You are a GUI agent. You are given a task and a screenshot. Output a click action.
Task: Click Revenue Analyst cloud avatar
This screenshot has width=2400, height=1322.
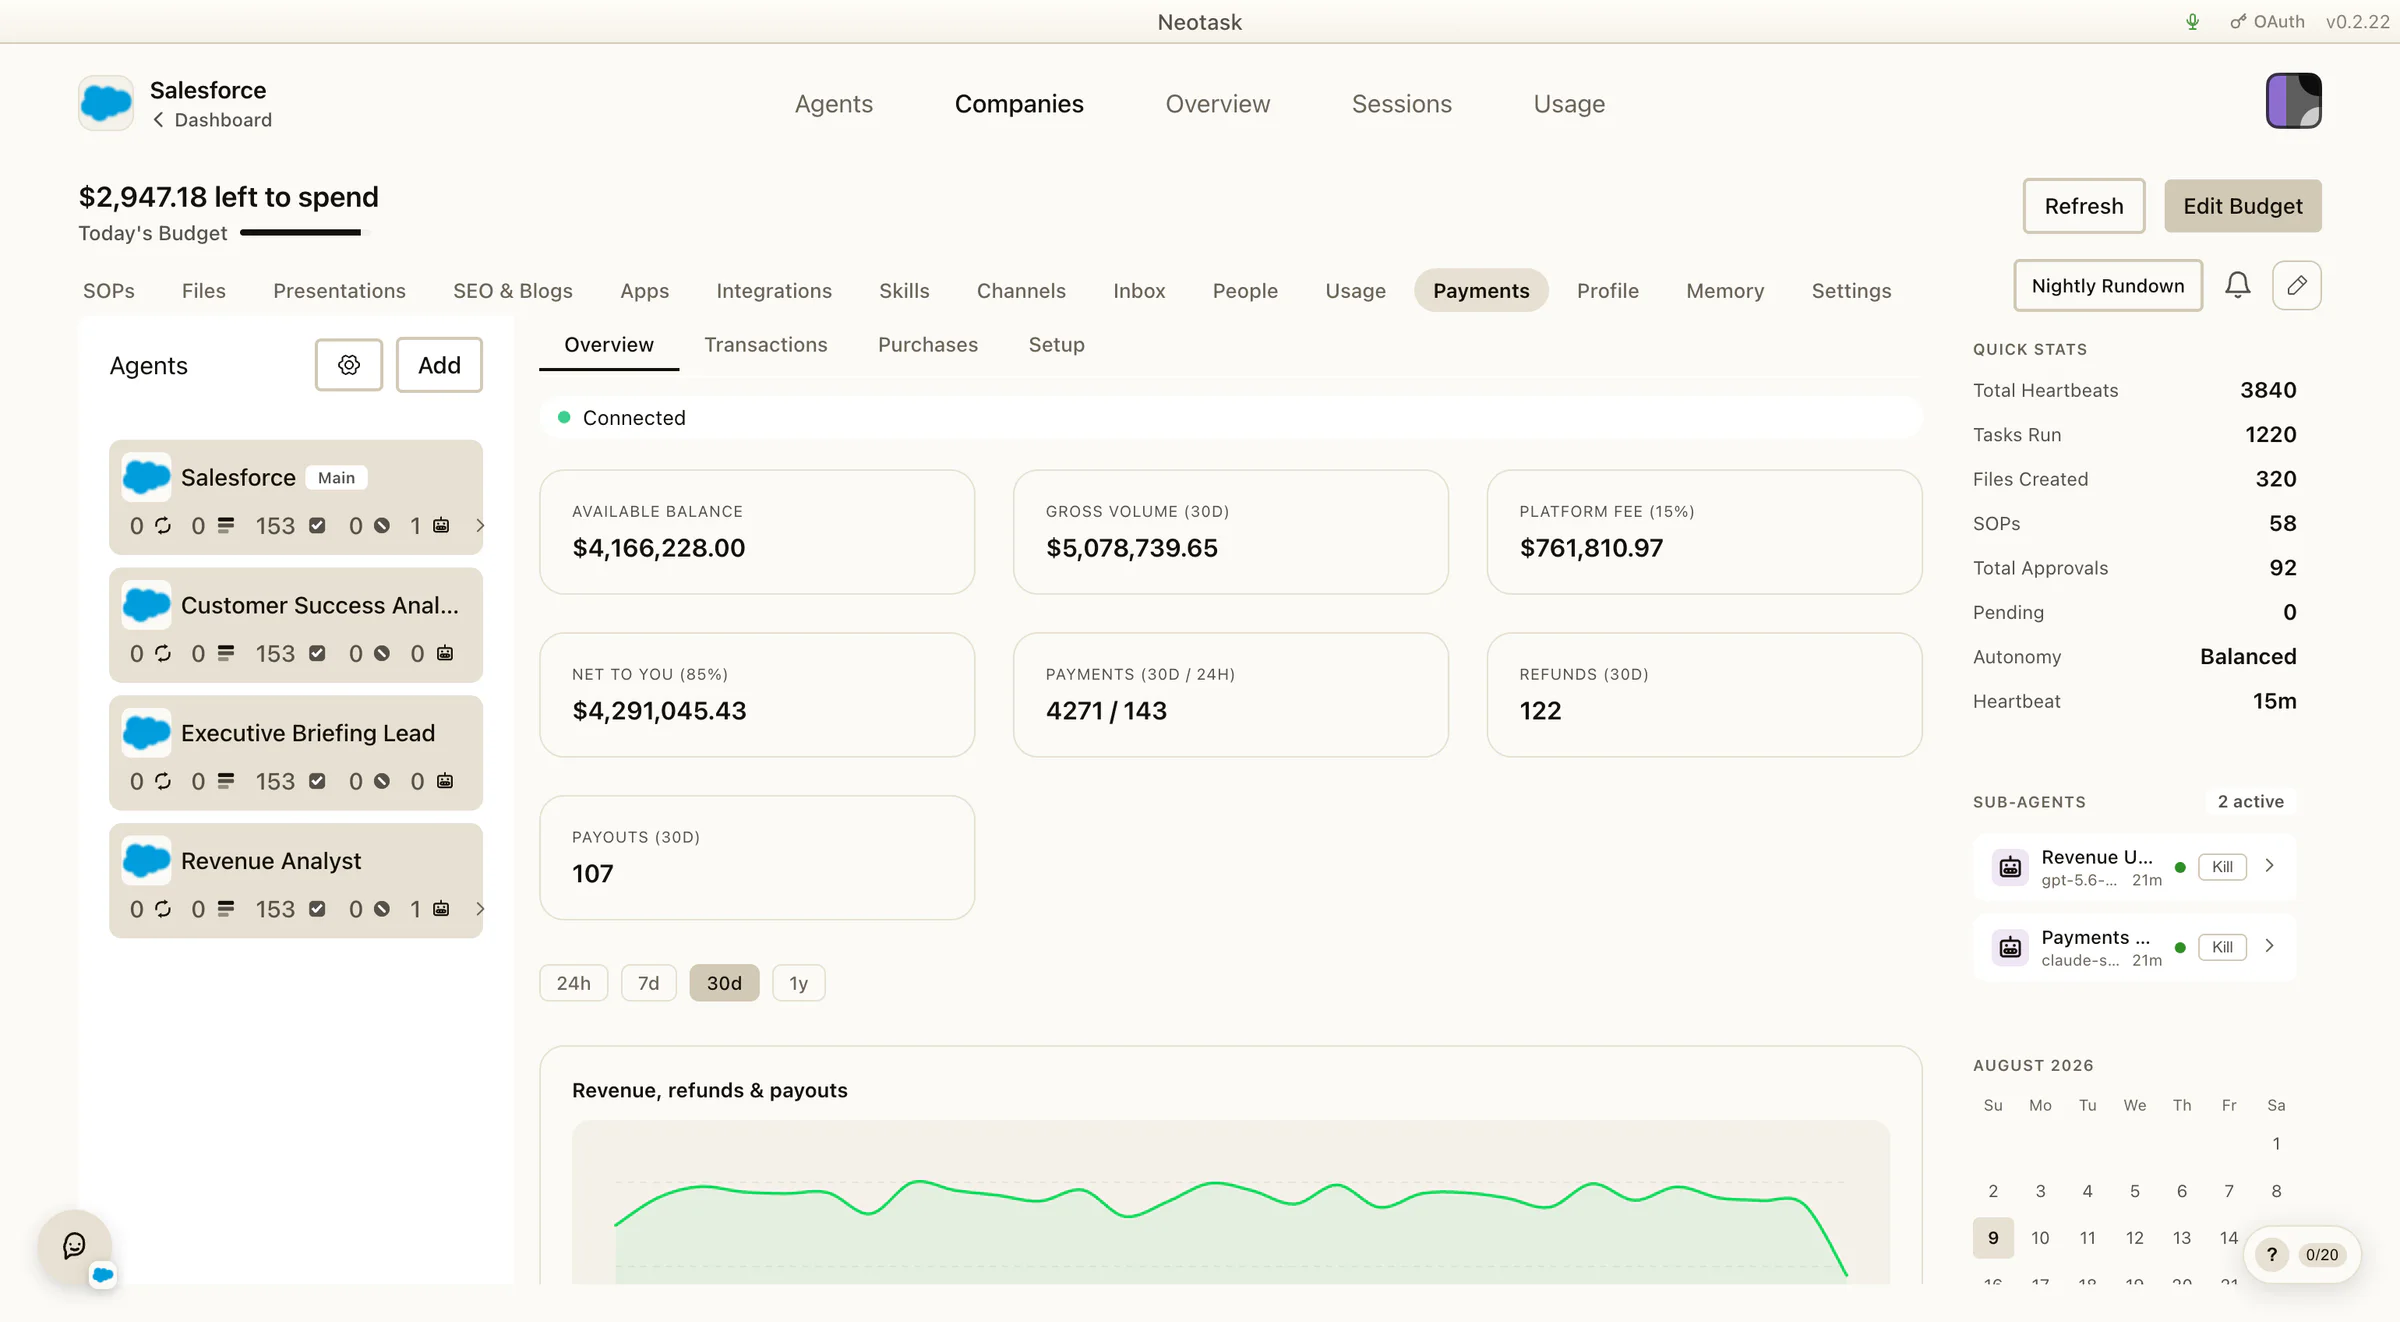pos(147,861)
